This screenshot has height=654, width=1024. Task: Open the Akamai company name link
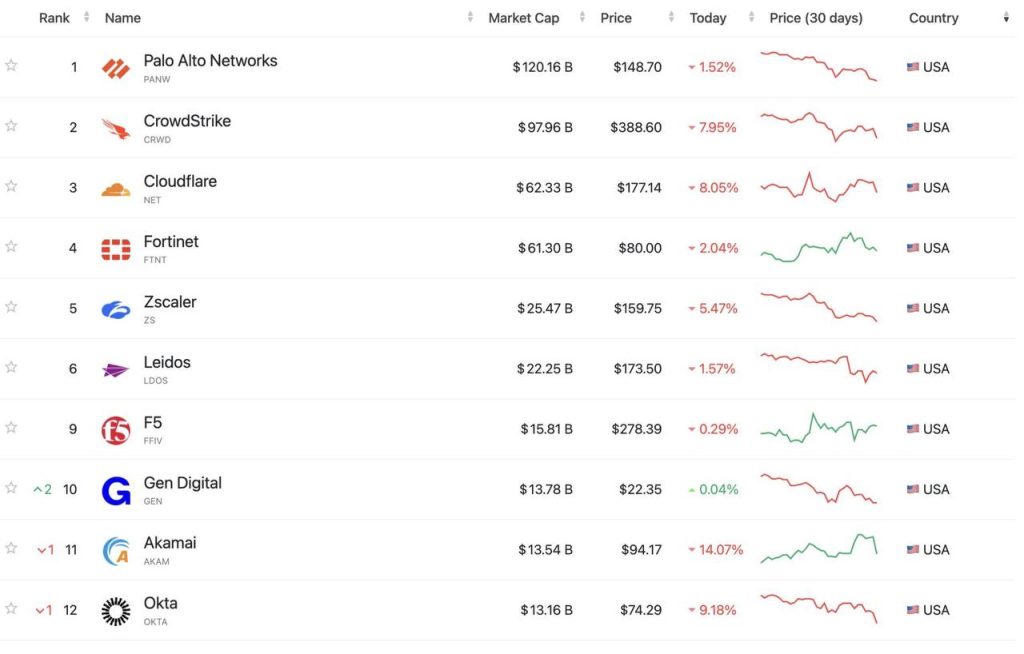coord(170,543)
